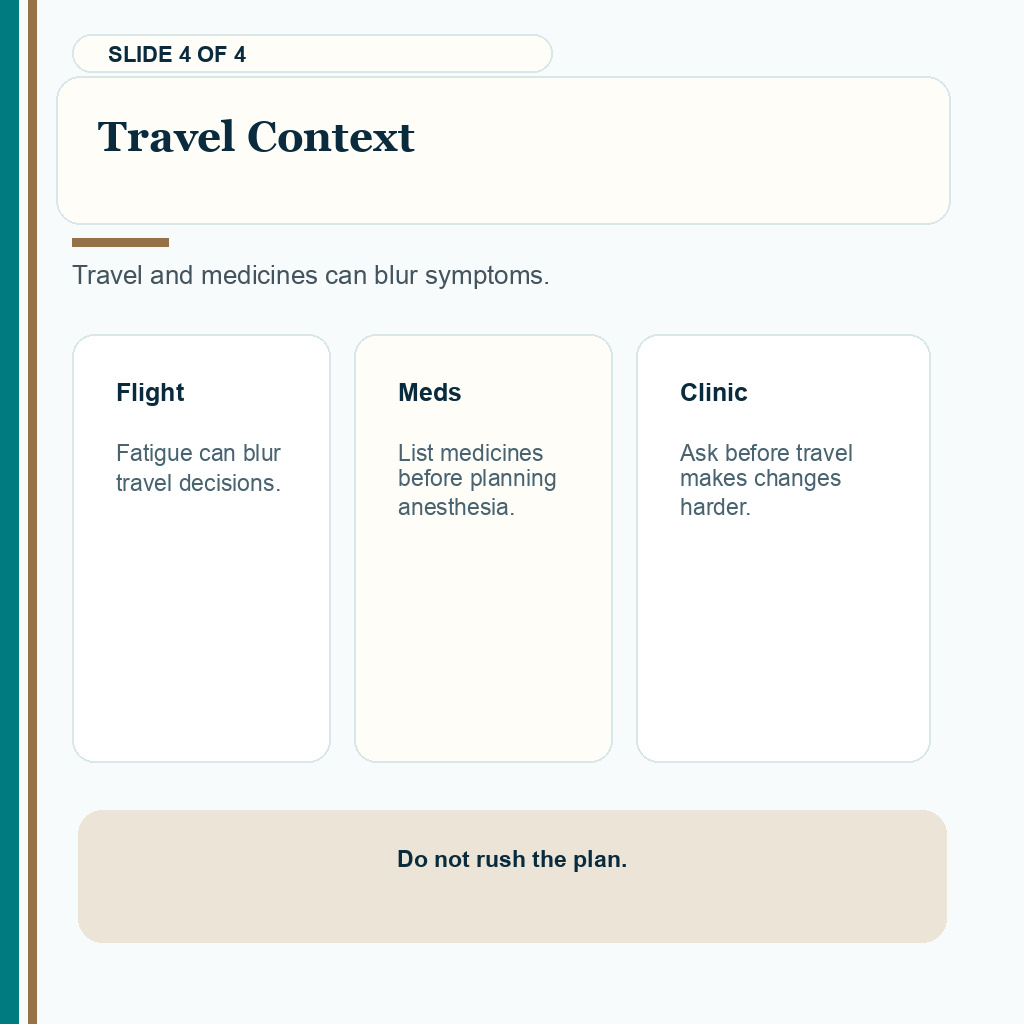
Task: Click the Meds heading
Action: [430, 392]
